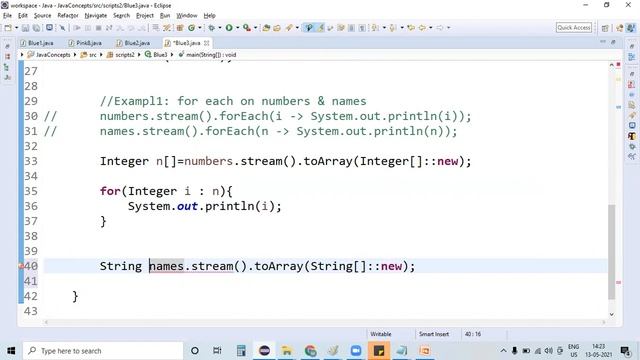Open the Run dropdown arrow
640x360 pixels.
(238, 28)
